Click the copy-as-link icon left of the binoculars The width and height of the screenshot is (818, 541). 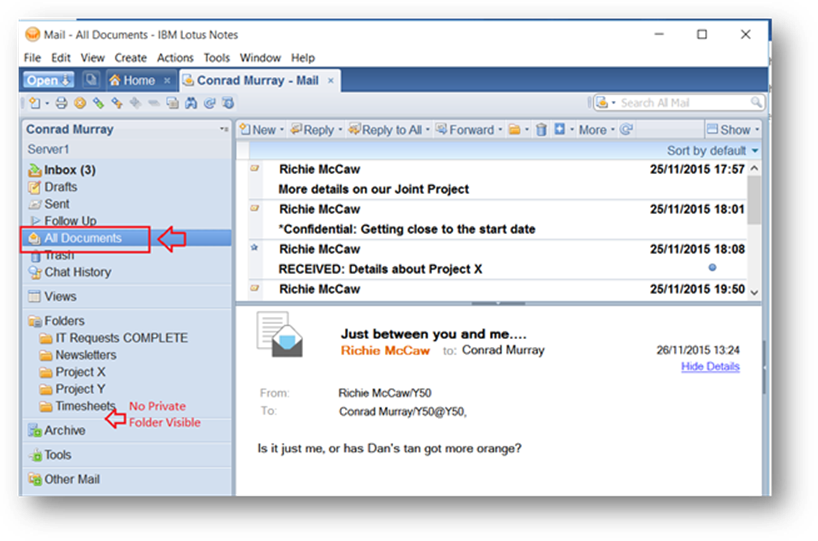pos(172,103)
